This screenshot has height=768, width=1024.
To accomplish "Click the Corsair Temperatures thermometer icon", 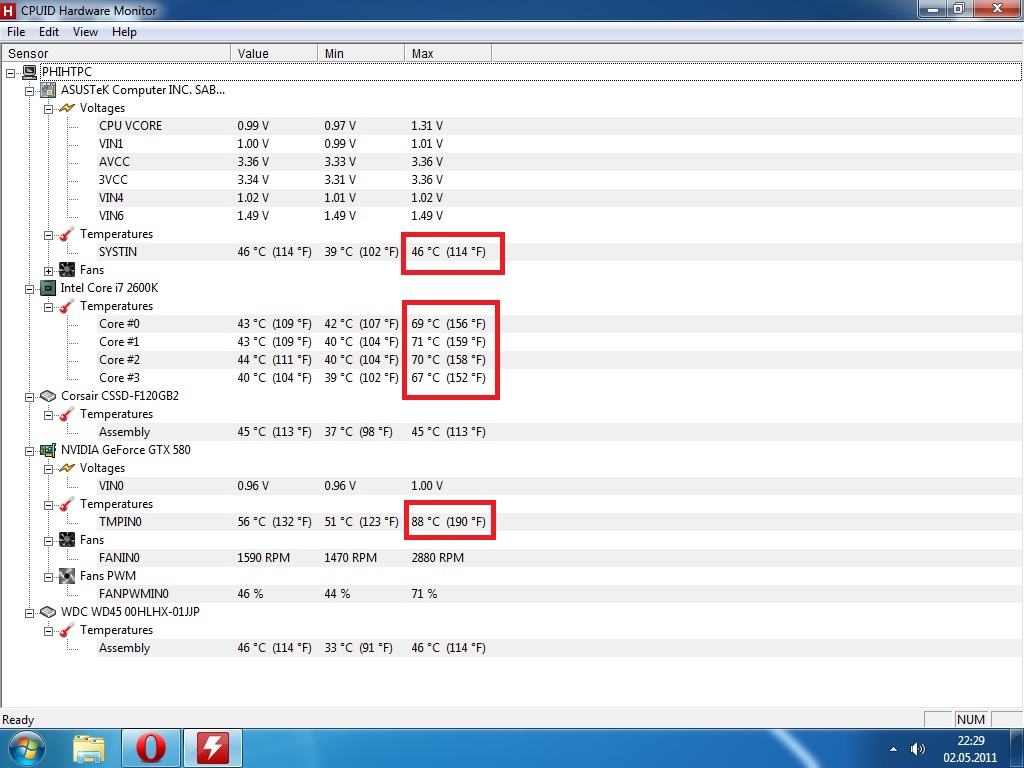I will coord(67,414).
